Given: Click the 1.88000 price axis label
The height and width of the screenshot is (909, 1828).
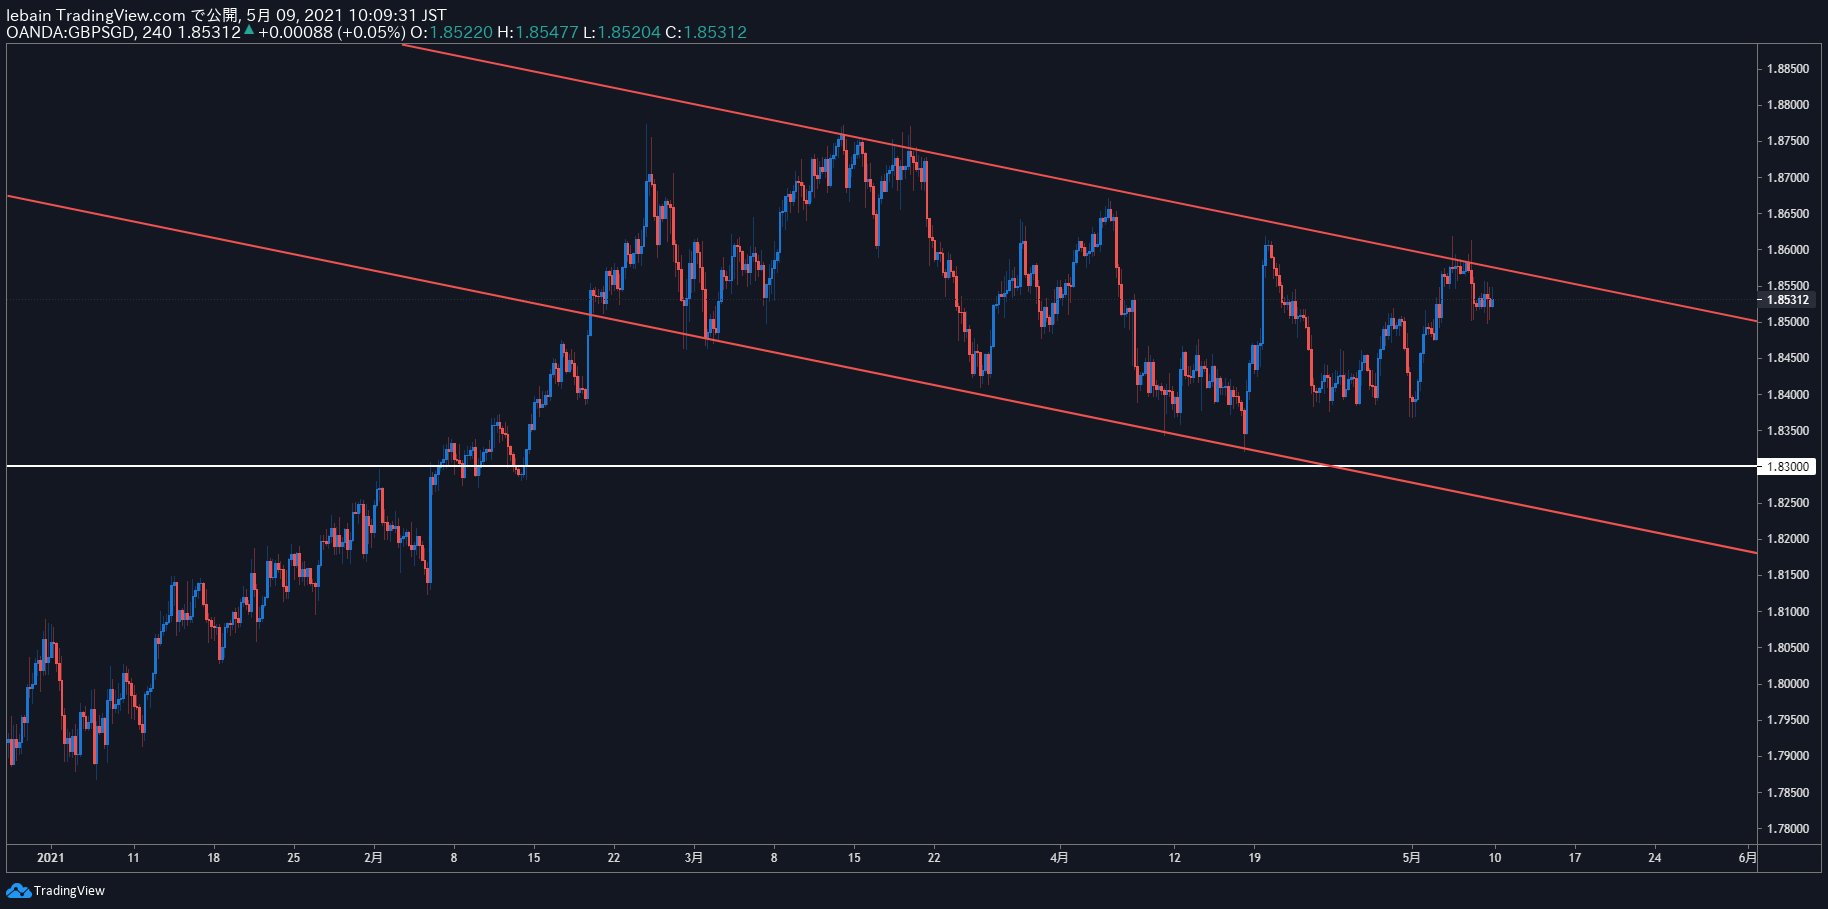Looking at the screenshot, I should pos(1787,105).
